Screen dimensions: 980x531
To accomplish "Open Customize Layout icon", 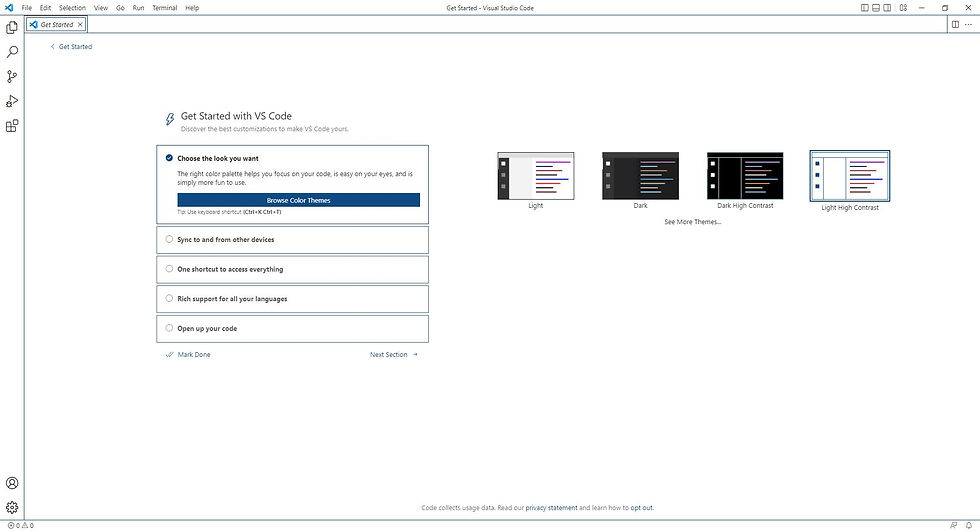I will point(903,7).
